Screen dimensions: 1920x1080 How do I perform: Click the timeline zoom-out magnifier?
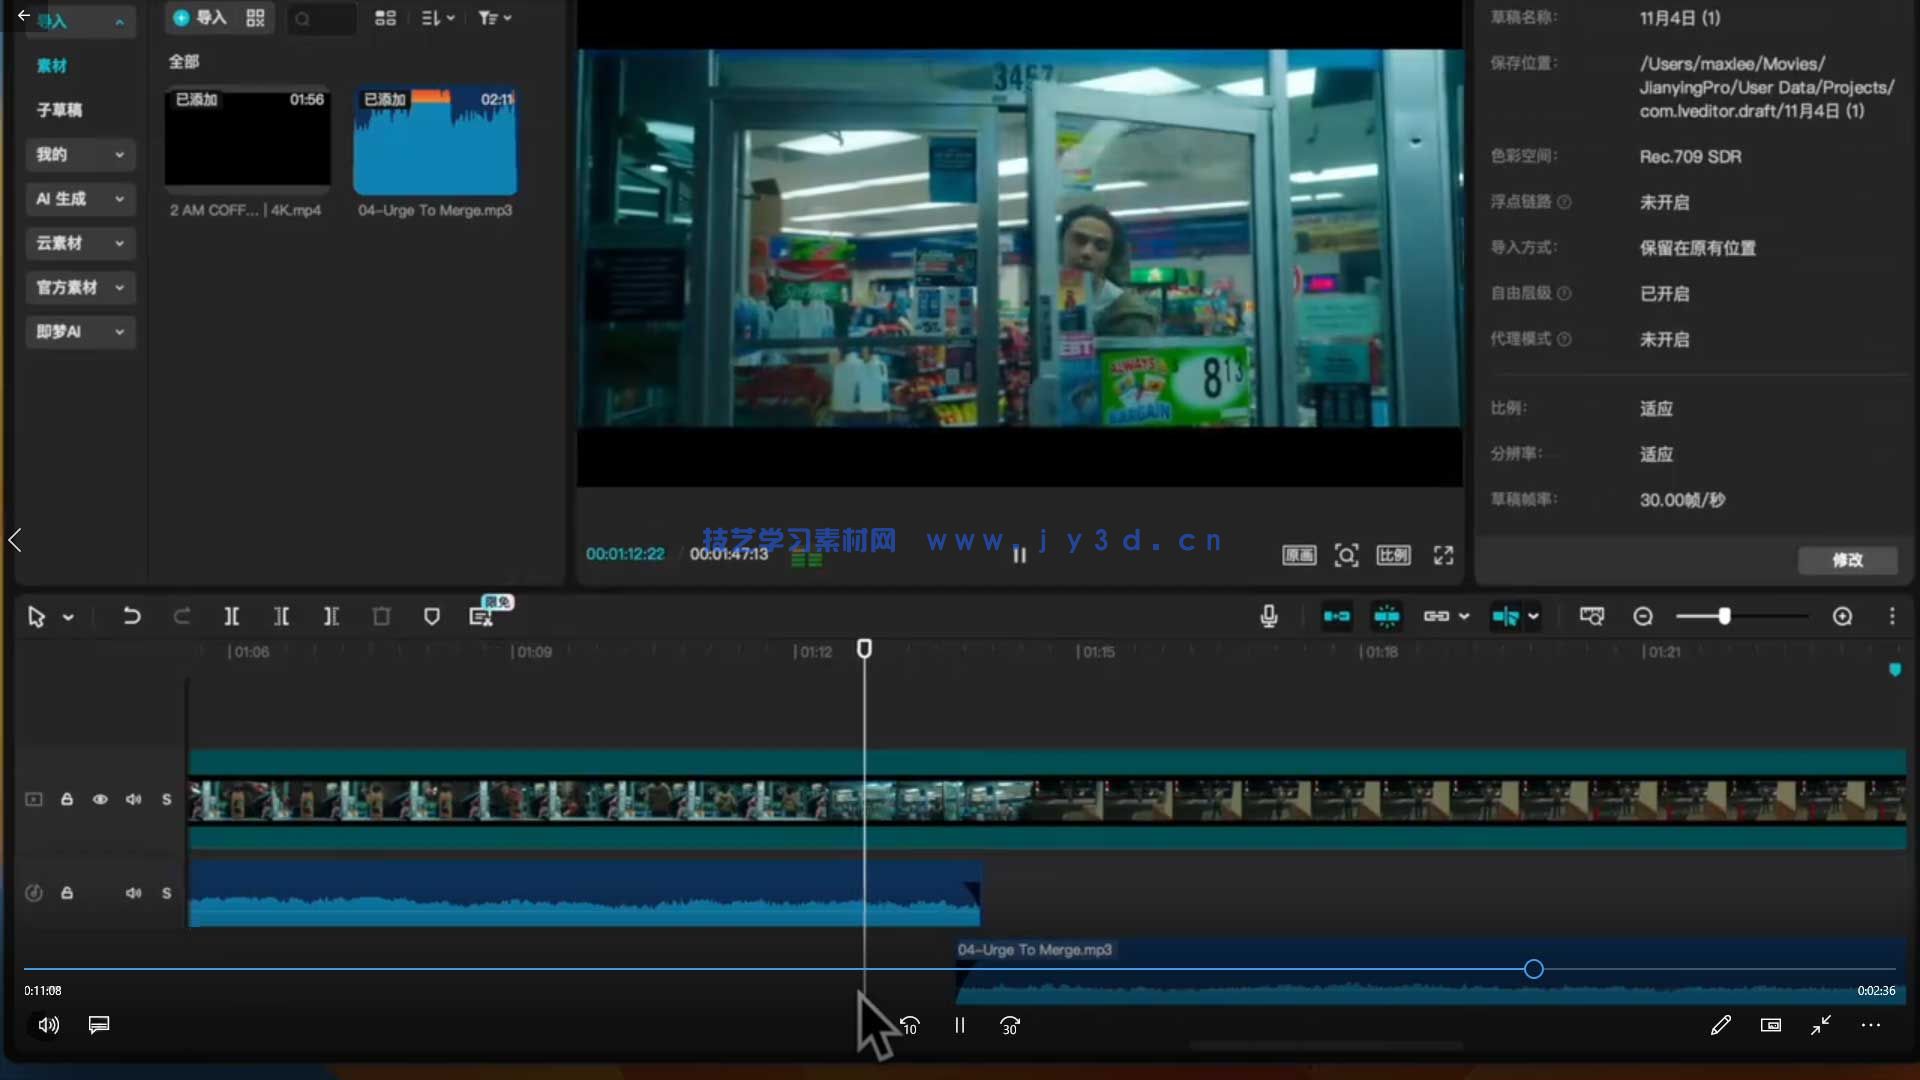pyautogui.click(x=1643, y=616)
